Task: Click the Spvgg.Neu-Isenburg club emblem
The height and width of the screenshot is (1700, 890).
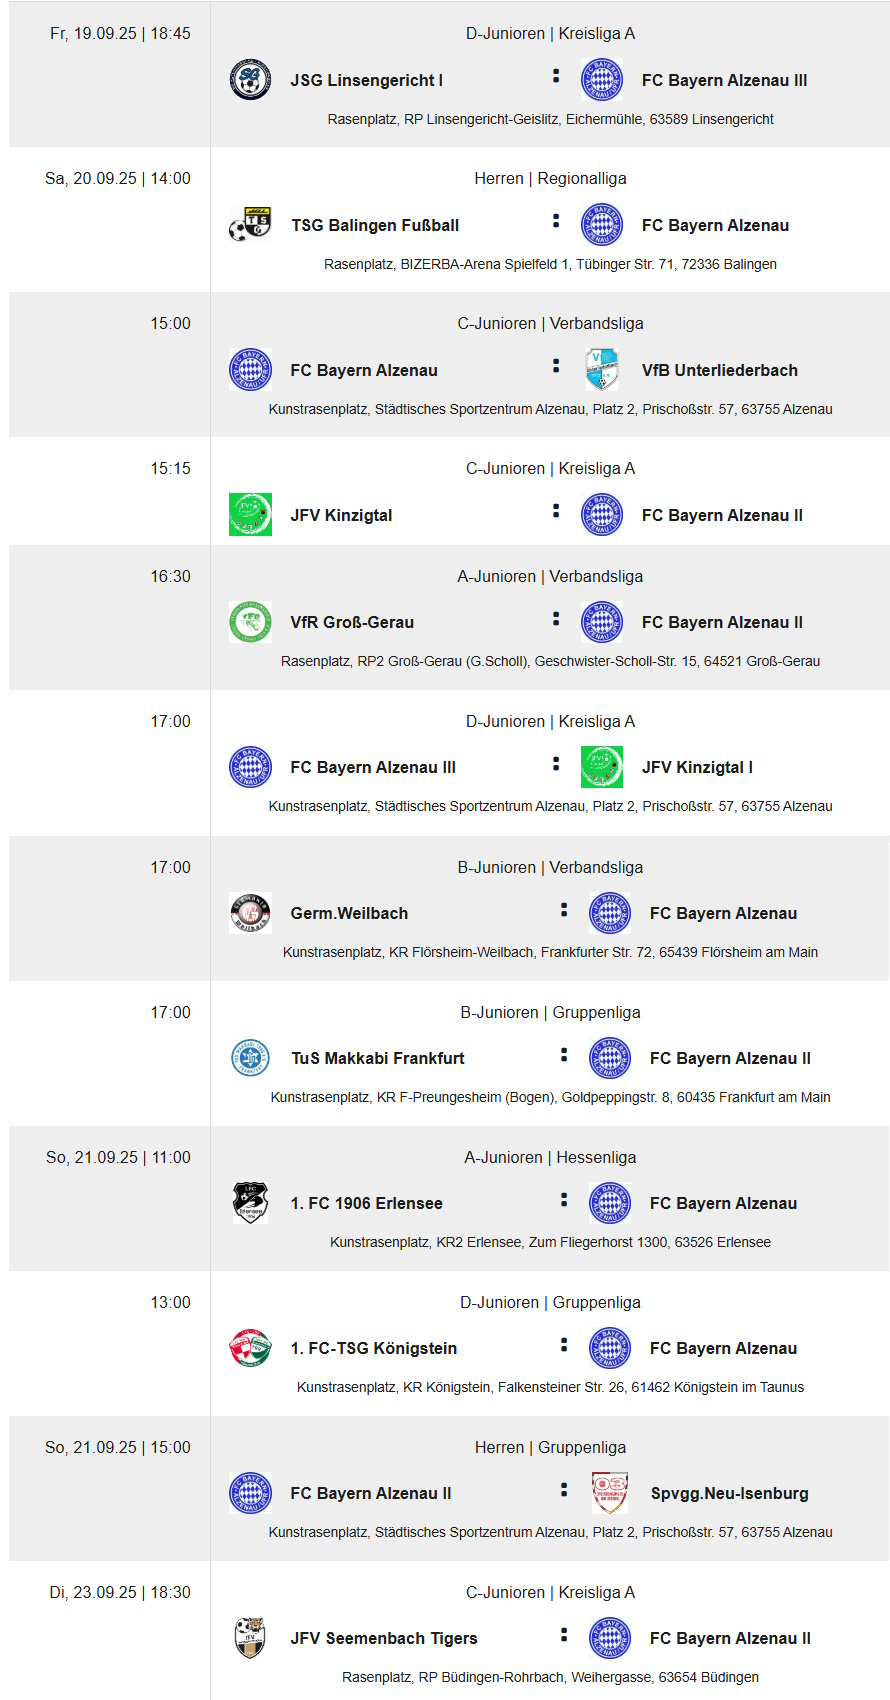Action: pos(610,1493)
